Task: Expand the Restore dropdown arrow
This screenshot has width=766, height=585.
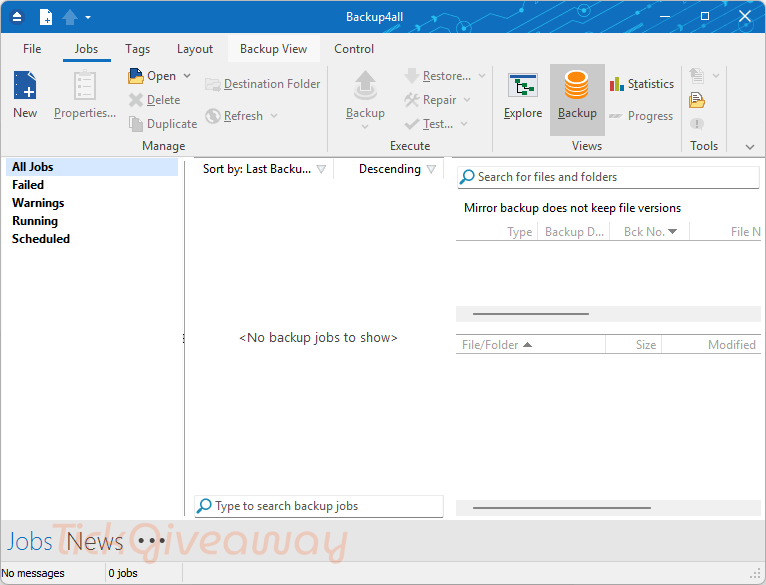Action: (x=482, y=76)
